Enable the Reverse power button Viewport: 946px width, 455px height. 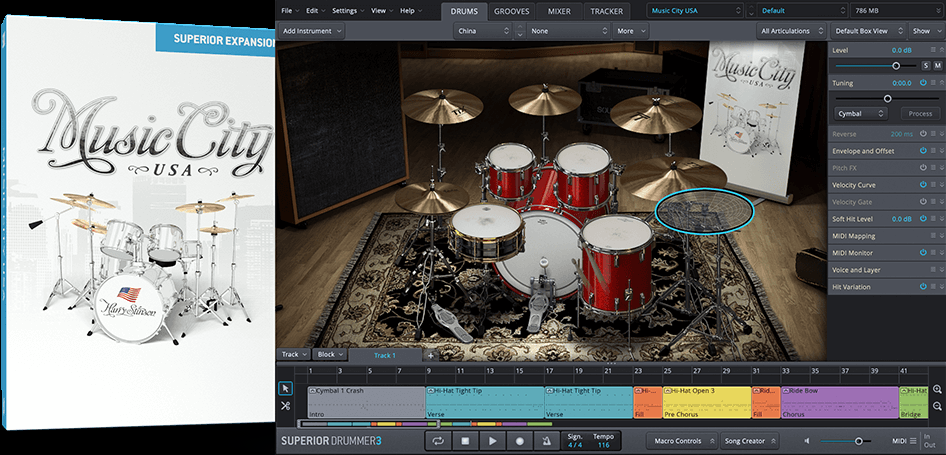coord(923,134)
